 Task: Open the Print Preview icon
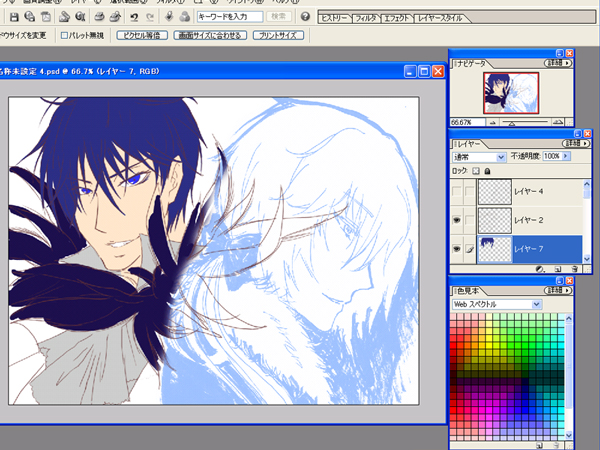pyautogui.click(x=115, y=17)
